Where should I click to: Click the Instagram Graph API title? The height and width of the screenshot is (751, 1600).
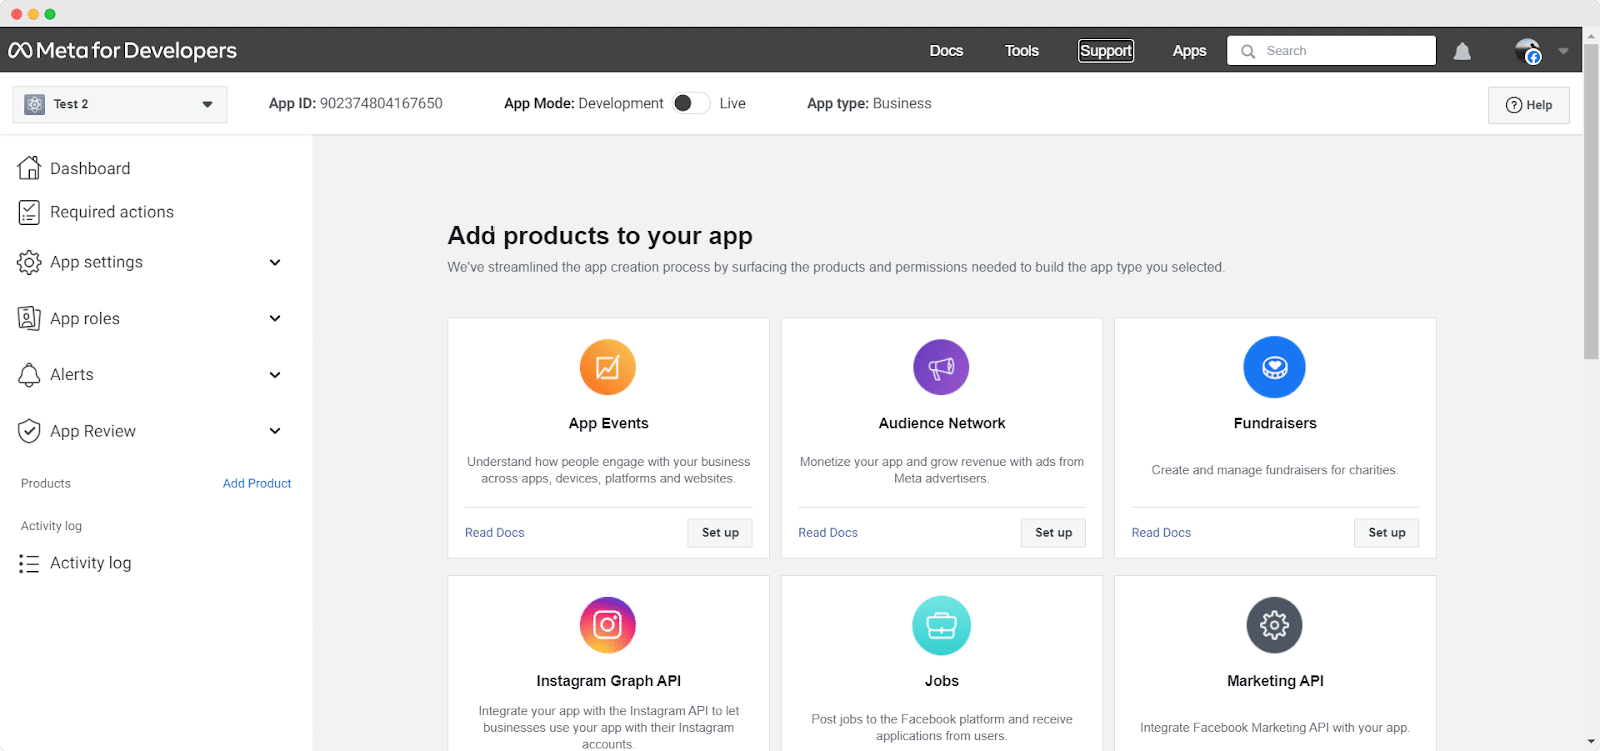point(608,681)
